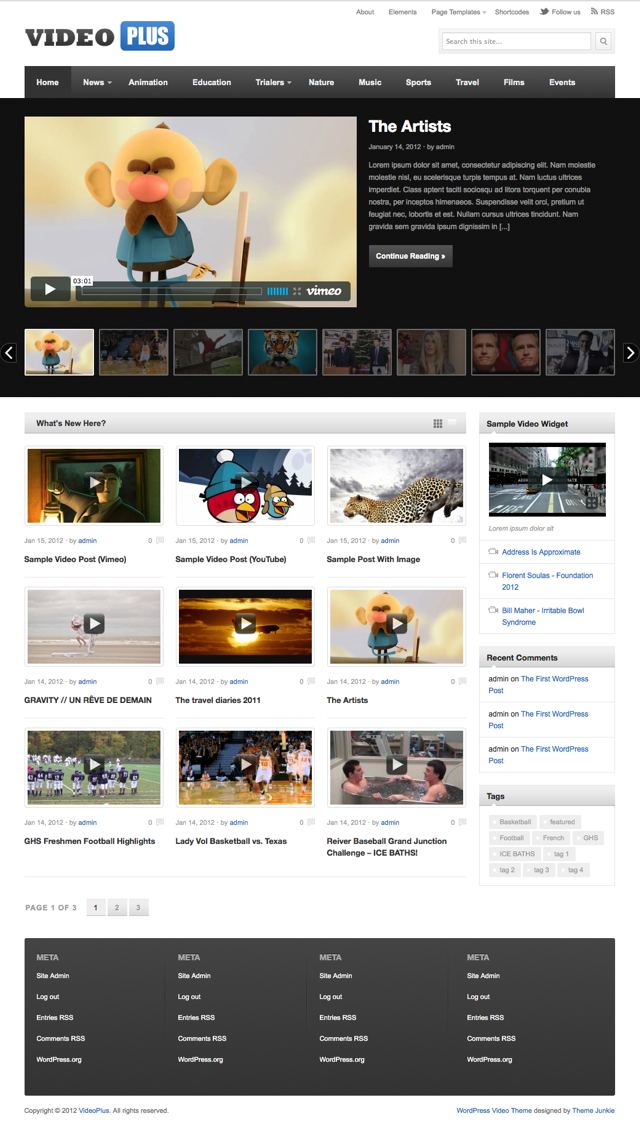Open the Music category
This screenshot has width=640, height=1126.
[370, 83]
